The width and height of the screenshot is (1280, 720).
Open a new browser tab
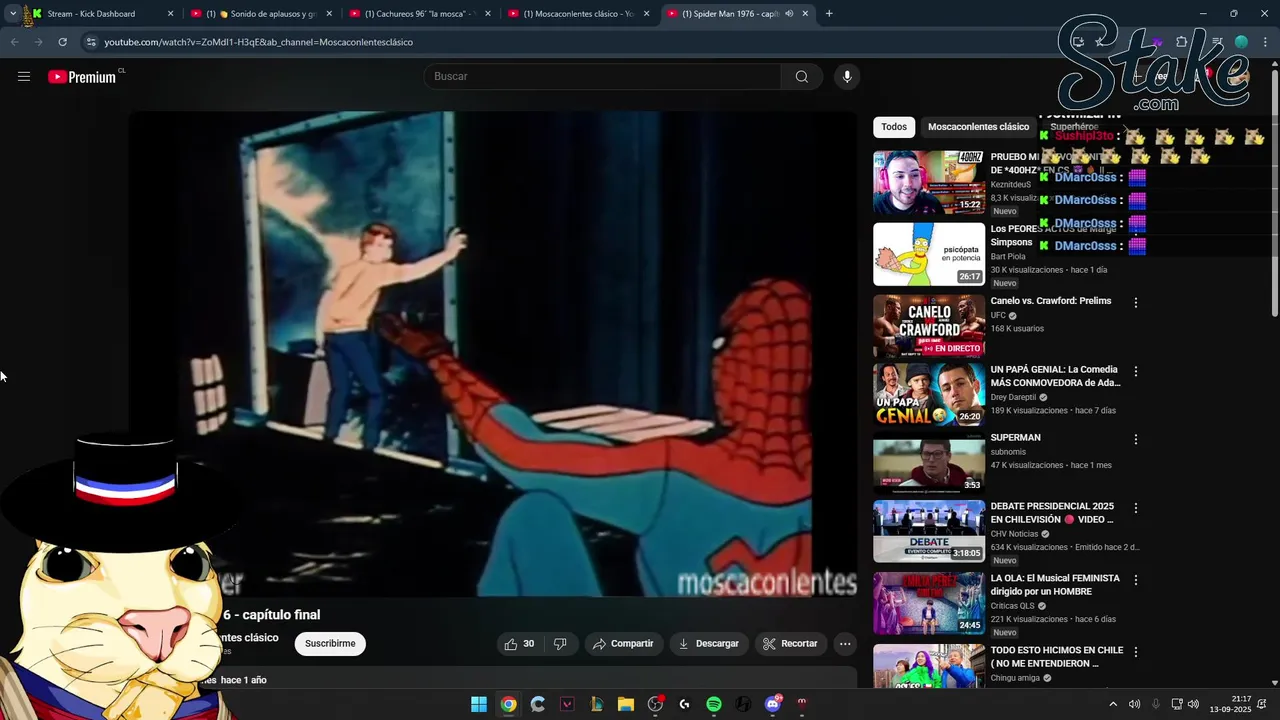pyautogui.click(x=829, y=14)
